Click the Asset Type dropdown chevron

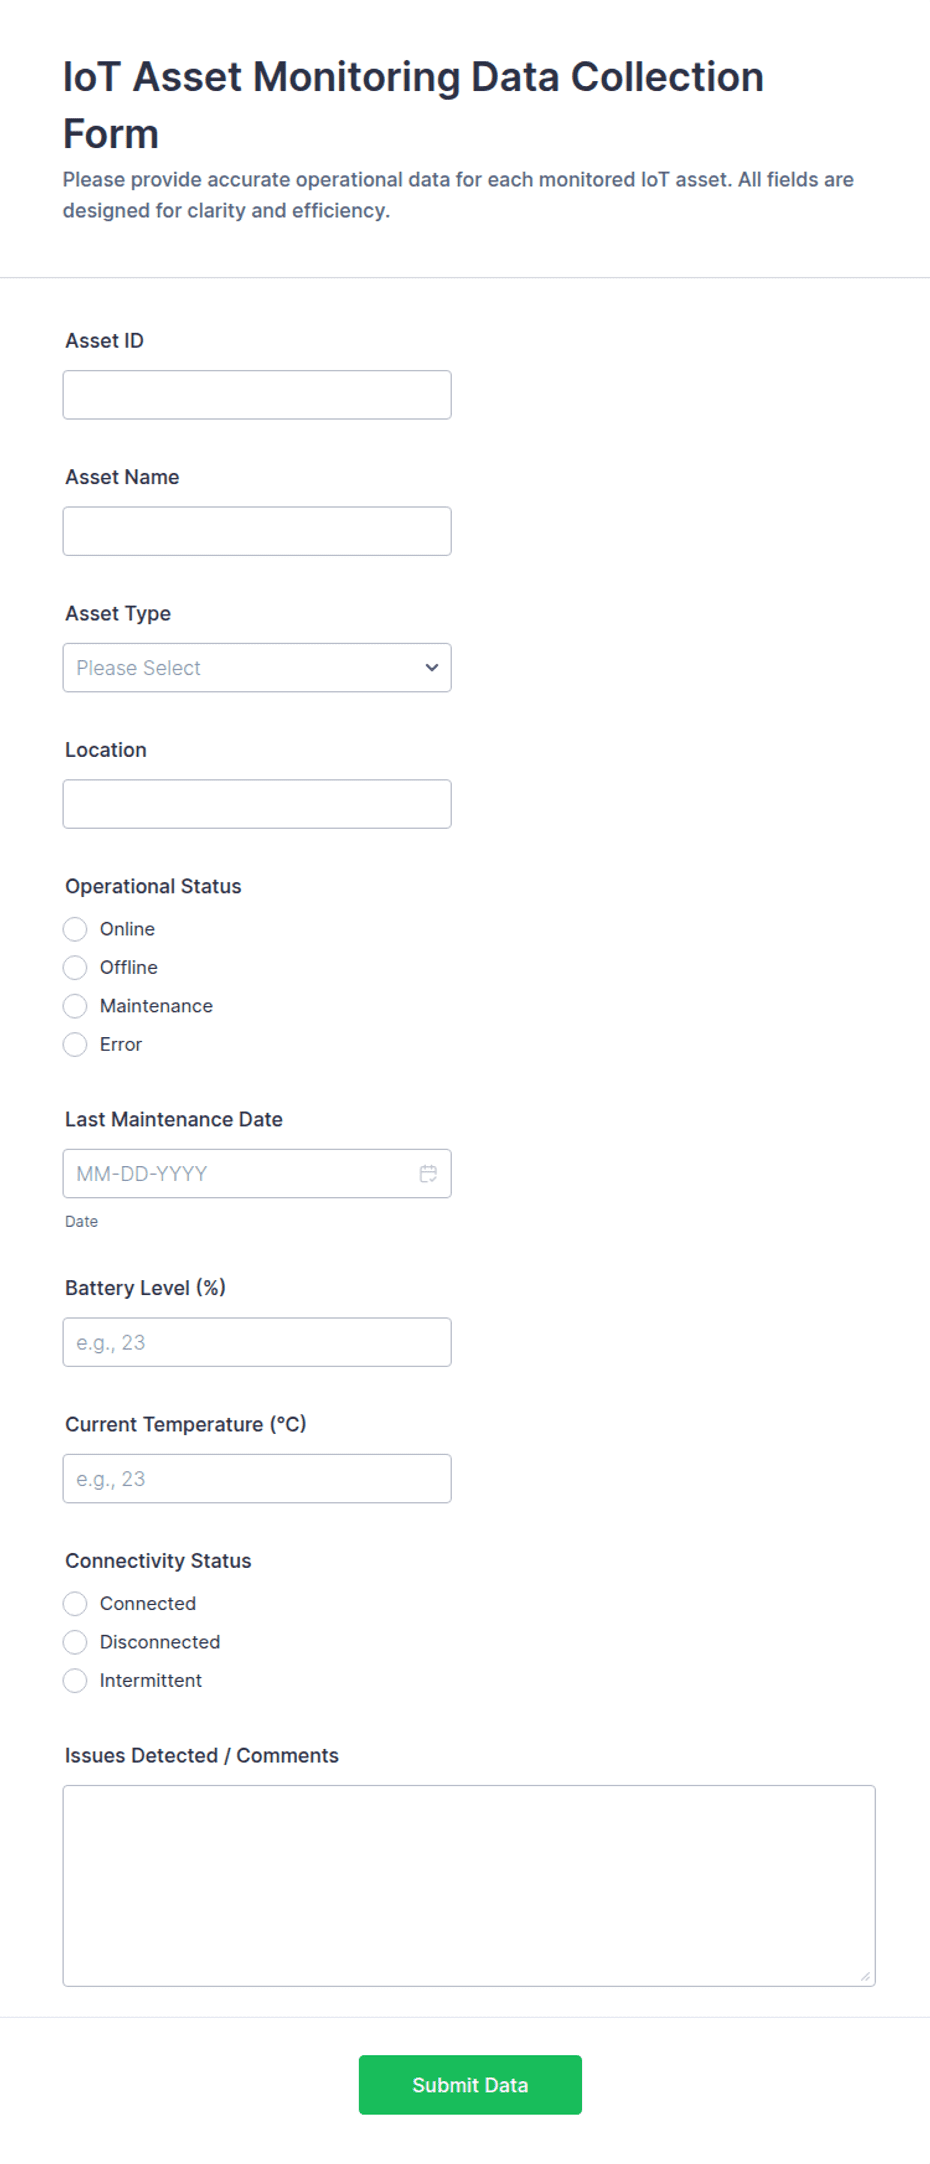point(432,667)
